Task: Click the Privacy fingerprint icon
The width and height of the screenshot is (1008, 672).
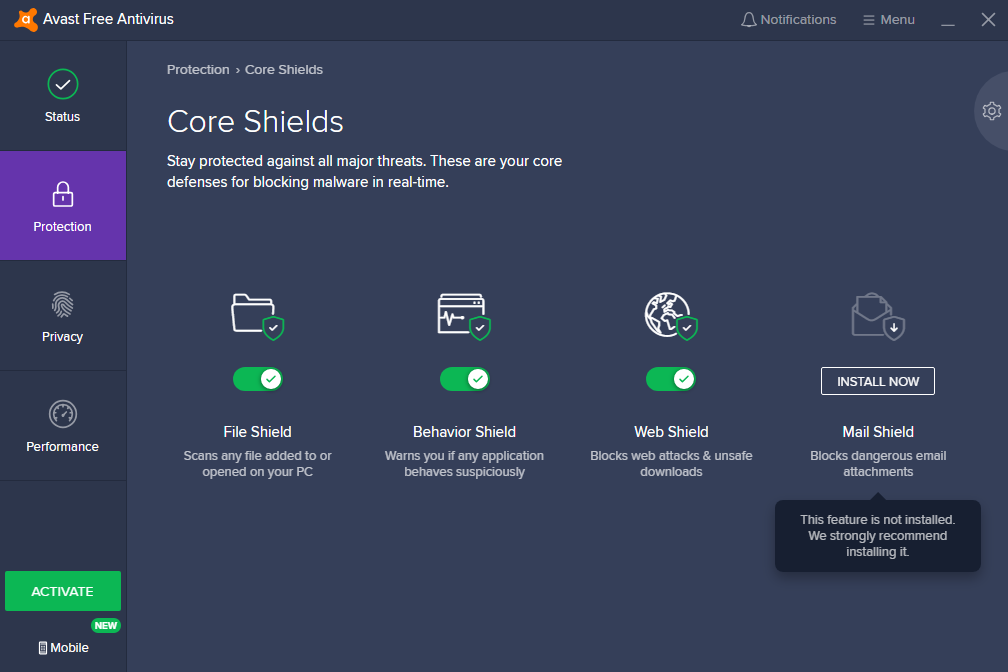Action: click(x=63, y=304)
